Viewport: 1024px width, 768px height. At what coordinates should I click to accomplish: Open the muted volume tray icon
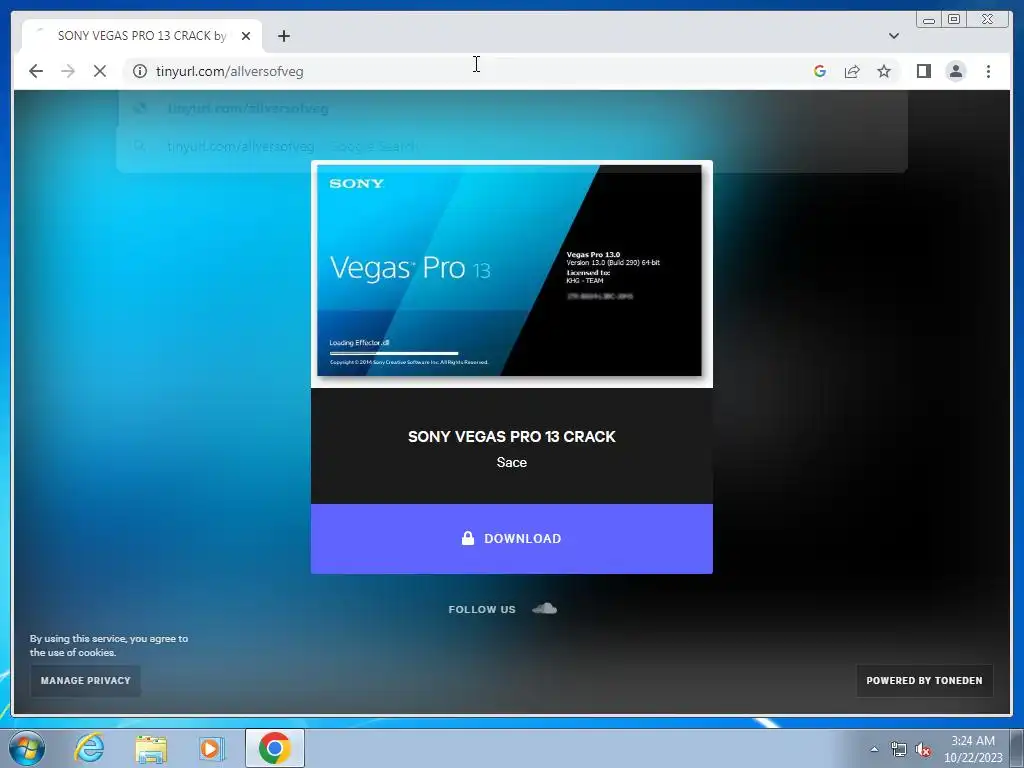click(923, 749)
